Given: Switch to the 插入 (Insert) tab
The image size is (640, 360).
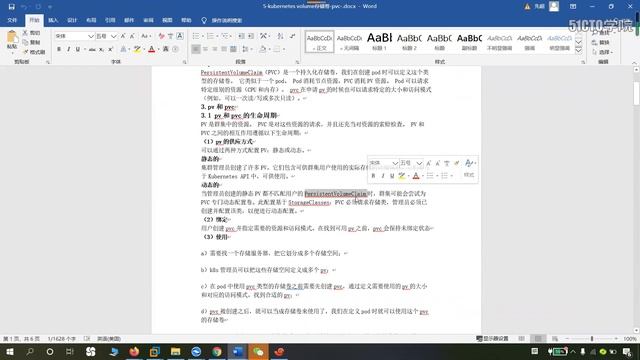Looking at the screenshot, I should (x=53, y=20).
